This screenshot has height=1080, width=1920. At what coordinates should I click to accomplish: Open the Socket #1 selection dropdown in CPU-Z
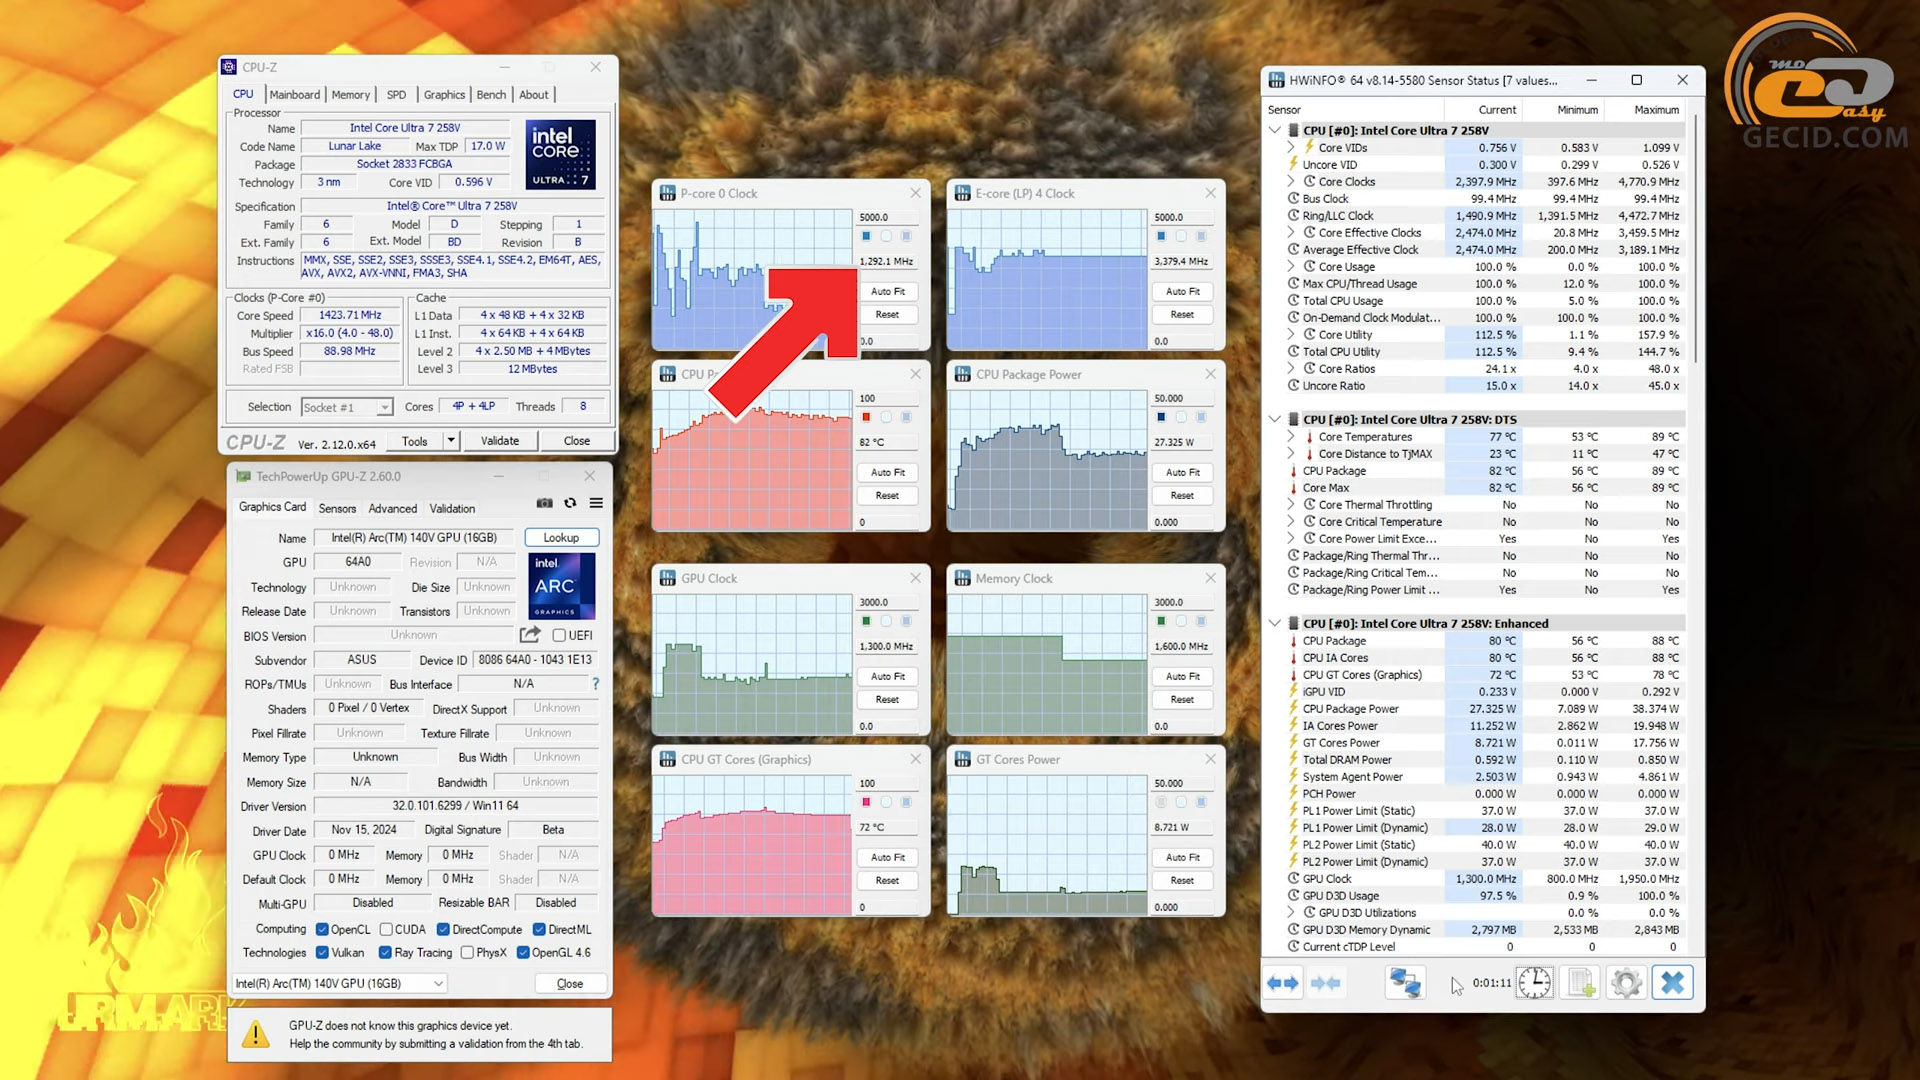click(x=384, y=407)
